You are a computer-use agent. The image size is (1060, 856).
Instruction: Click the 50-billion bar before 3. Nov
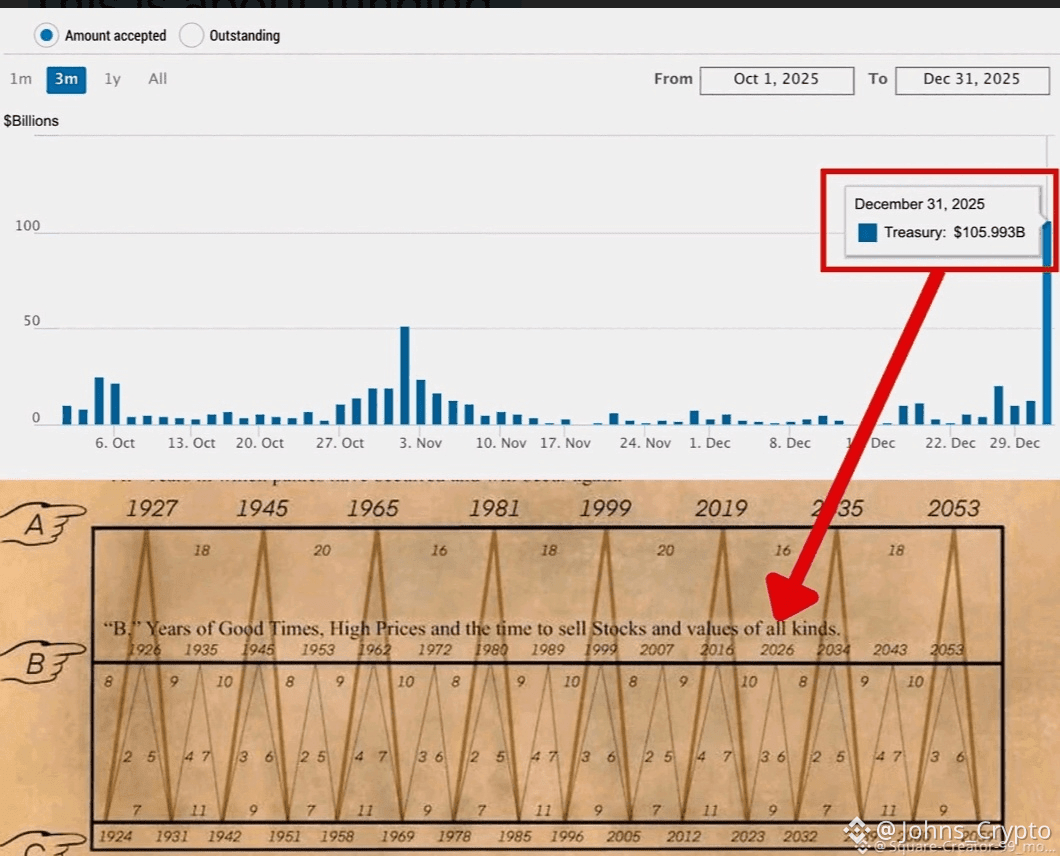(405, 375)
